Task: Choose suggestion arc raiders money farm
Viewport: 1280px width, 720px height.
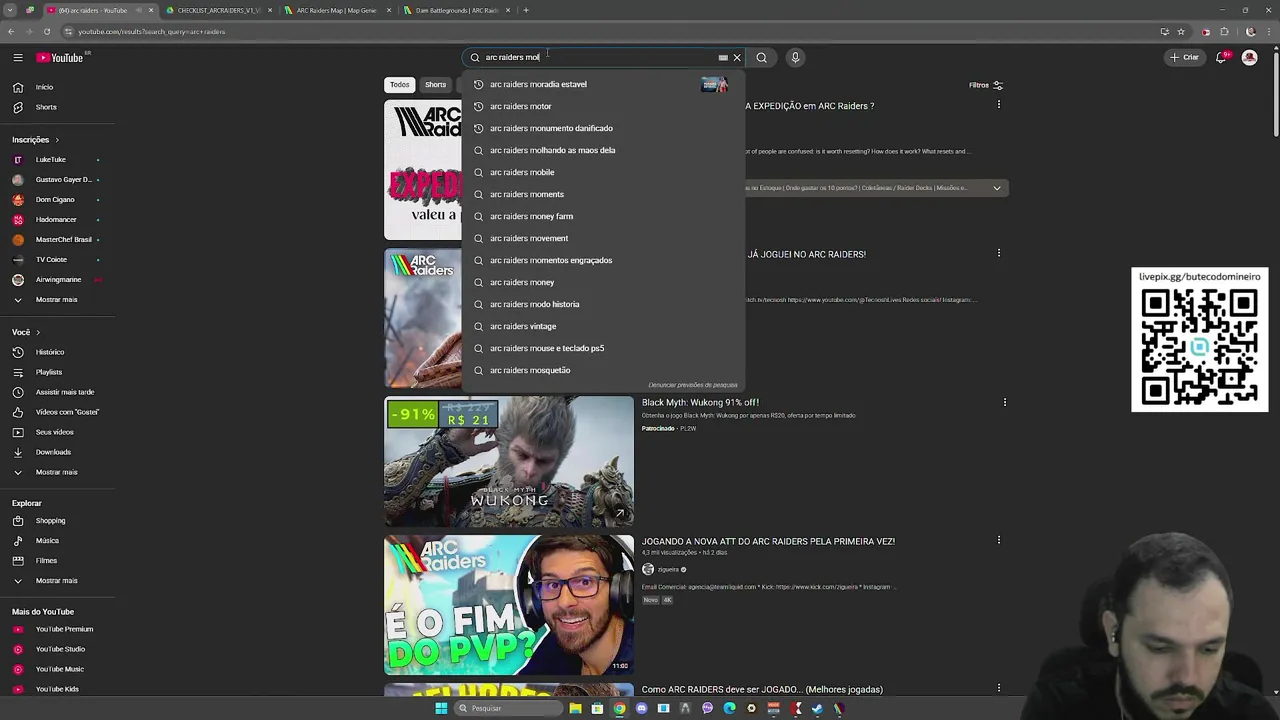Action: (603, 216)
